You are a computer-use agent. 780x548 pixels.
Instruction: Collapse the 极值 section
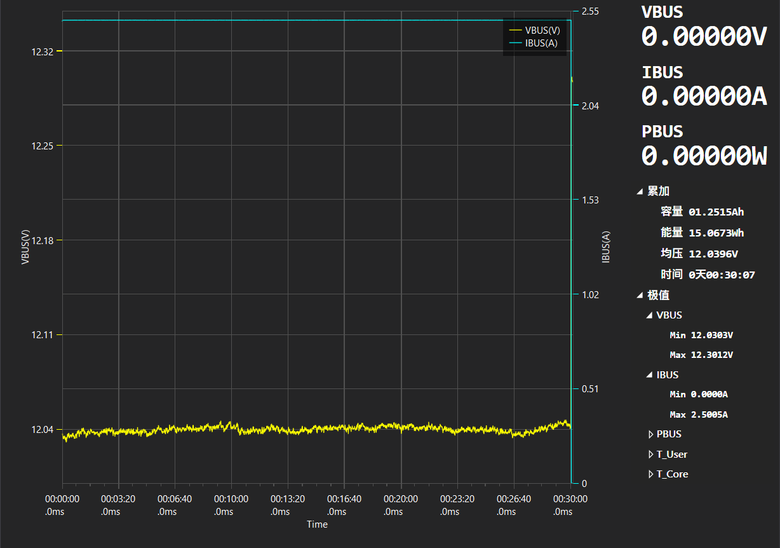click(x=640, y=295)
